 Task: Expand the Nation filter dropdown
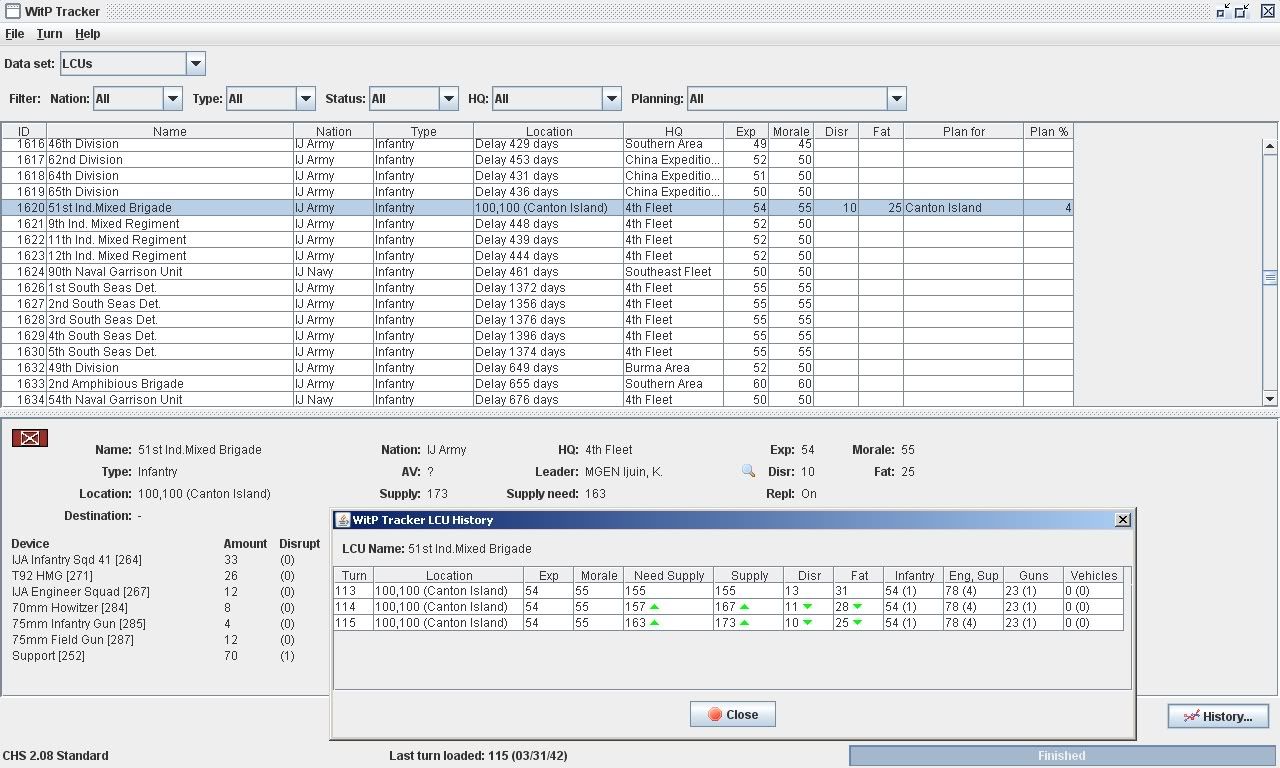pyautogui.click(x=173, y=98)
